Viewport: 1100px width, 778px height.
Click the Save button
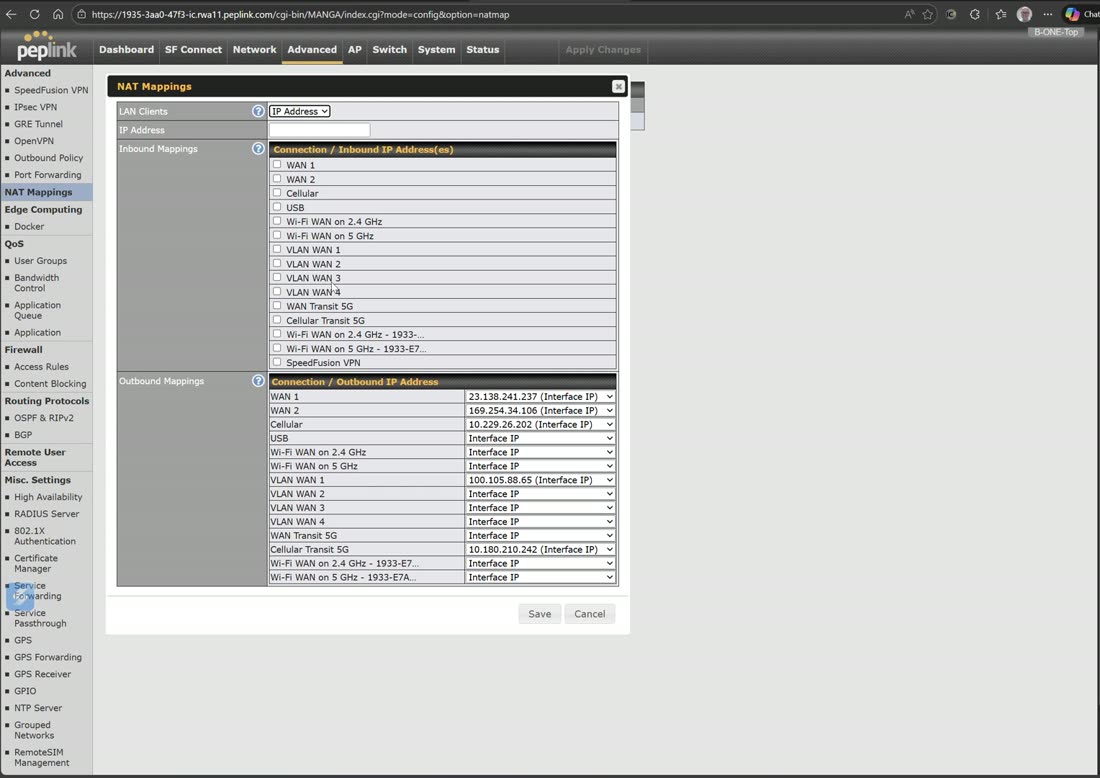pos(539,614)
